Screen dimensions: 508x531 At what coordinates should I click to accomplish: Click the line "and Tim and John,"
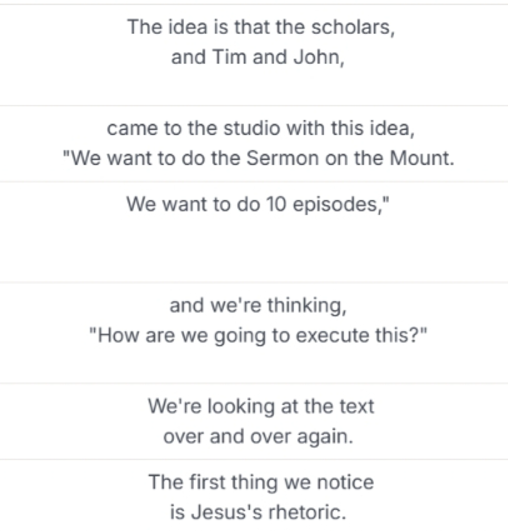(258, 57)
